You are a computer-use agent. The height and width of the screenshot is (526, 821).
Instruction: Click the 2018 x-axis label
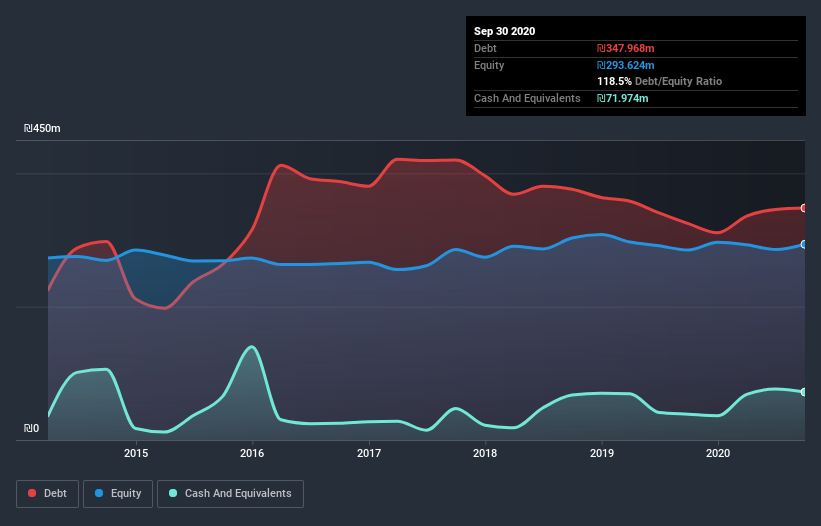(485, 453)
